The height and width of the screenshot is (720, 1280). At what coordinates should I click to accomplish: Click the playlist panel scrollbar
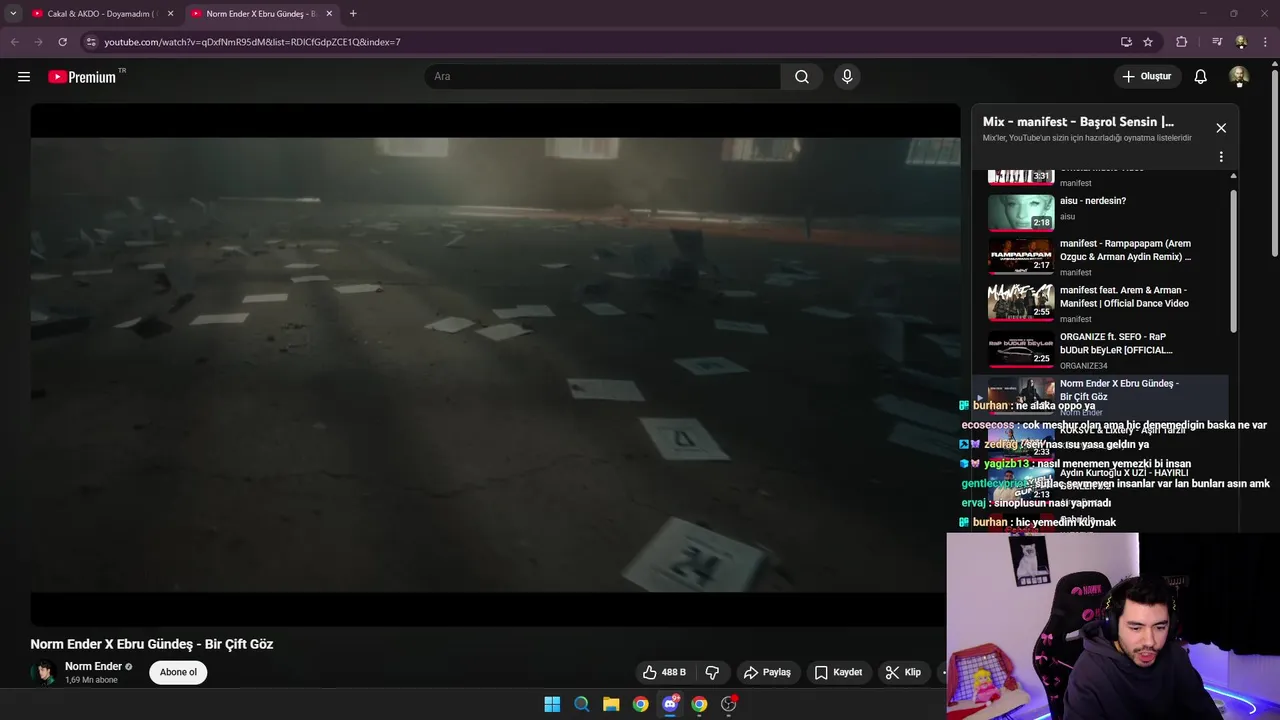(1233, 260)
